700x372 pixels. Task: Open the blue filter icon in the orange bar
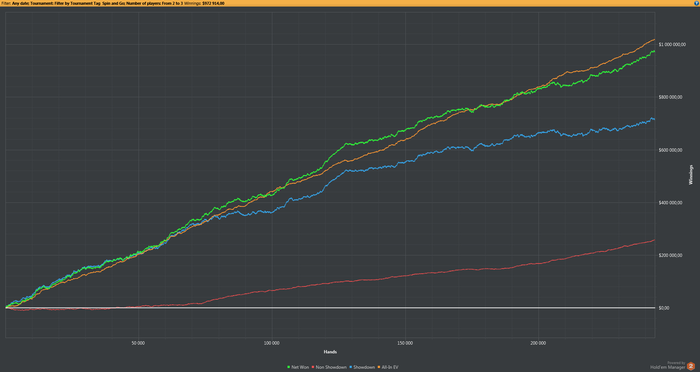pos(697,3)
